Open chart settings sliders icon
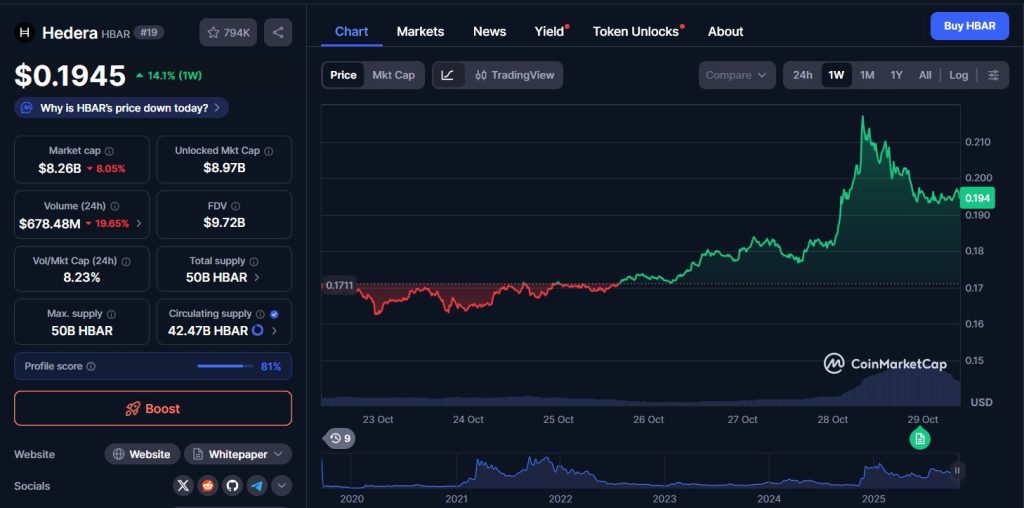1024x508 pixels. tap(993, 75)
